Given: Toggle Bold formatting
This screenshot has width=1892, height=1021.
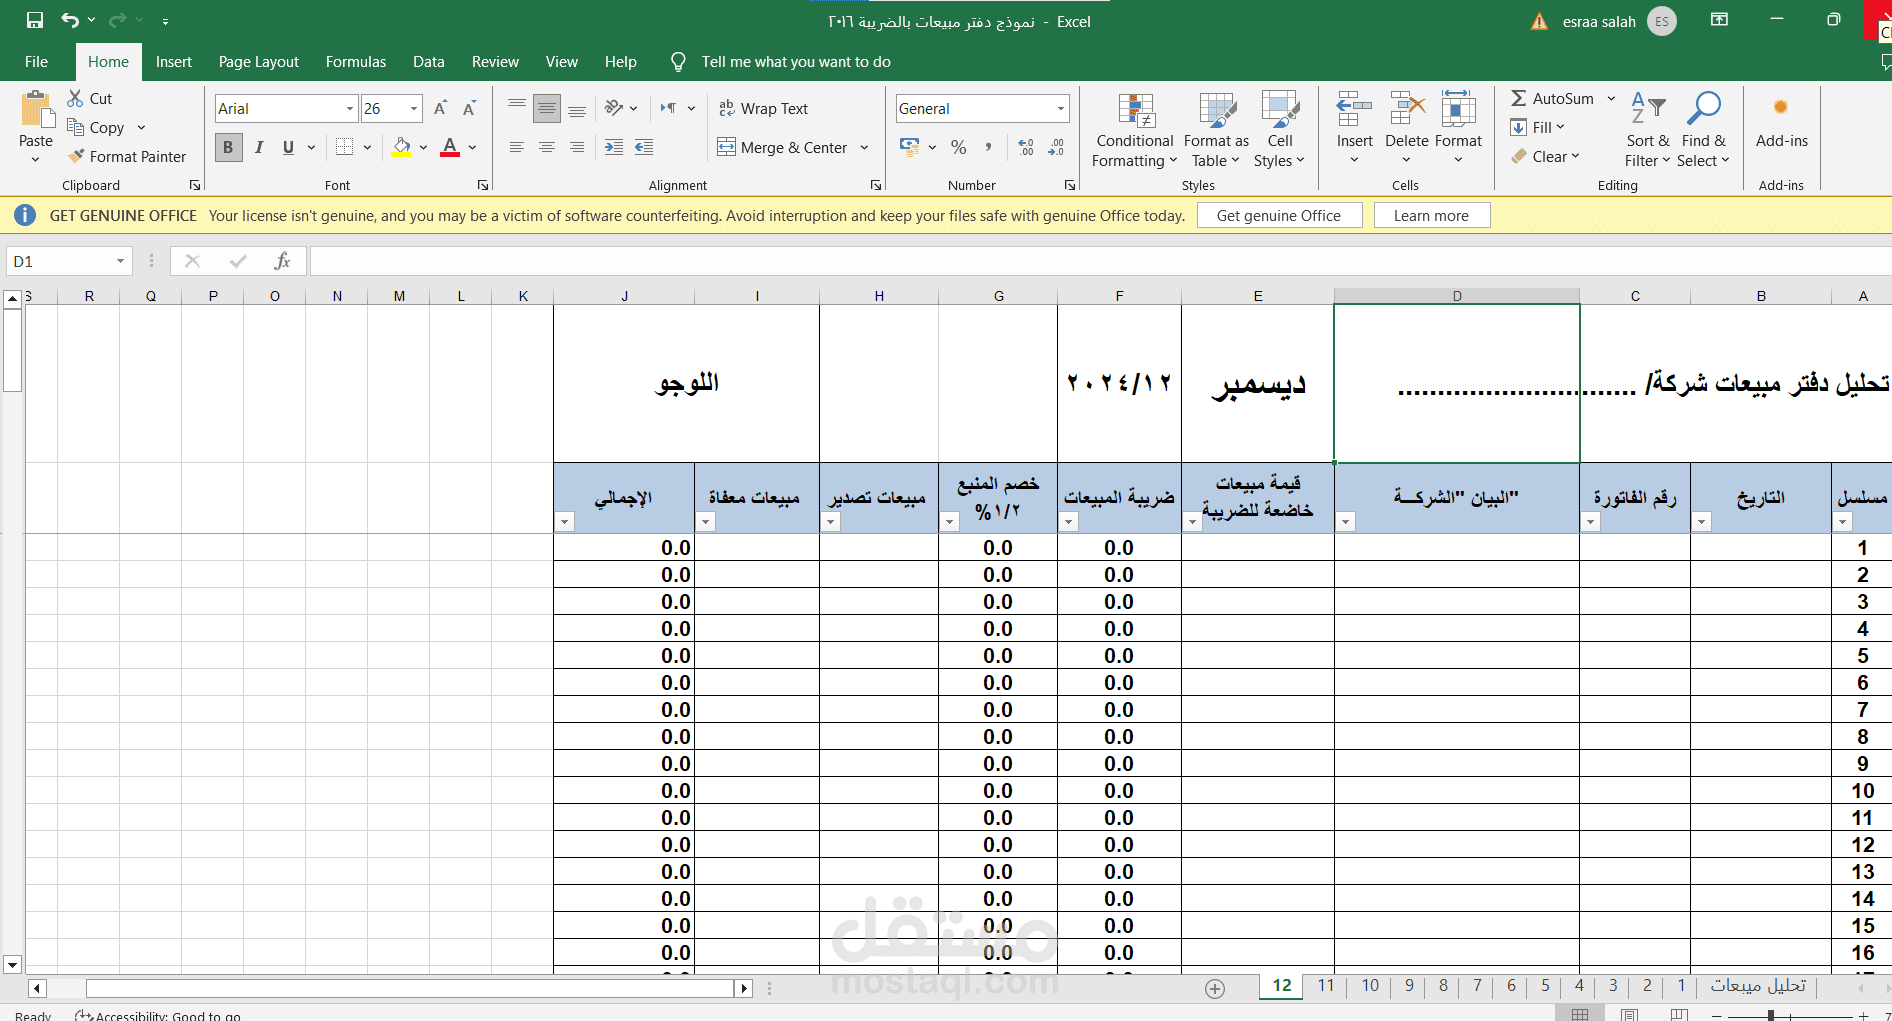Looking at the screenshot, I should [x=228, y=147].
